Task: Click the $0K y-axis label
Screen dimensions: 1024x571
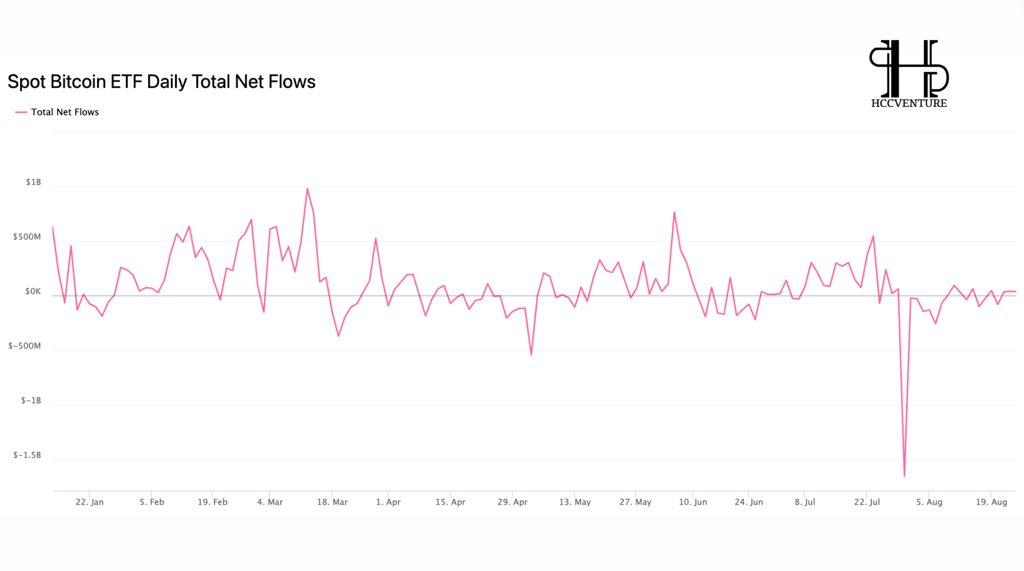Action: 33,292
